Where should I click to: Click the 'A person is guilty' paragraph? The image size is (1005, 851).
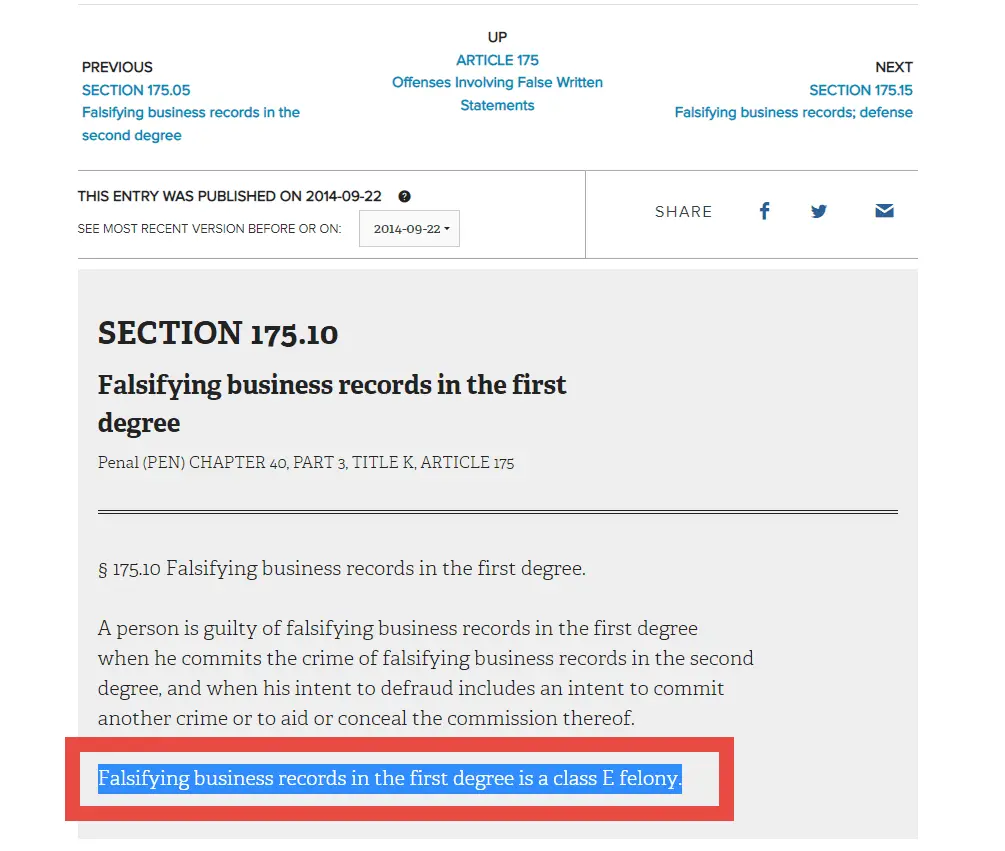(425, 673)
